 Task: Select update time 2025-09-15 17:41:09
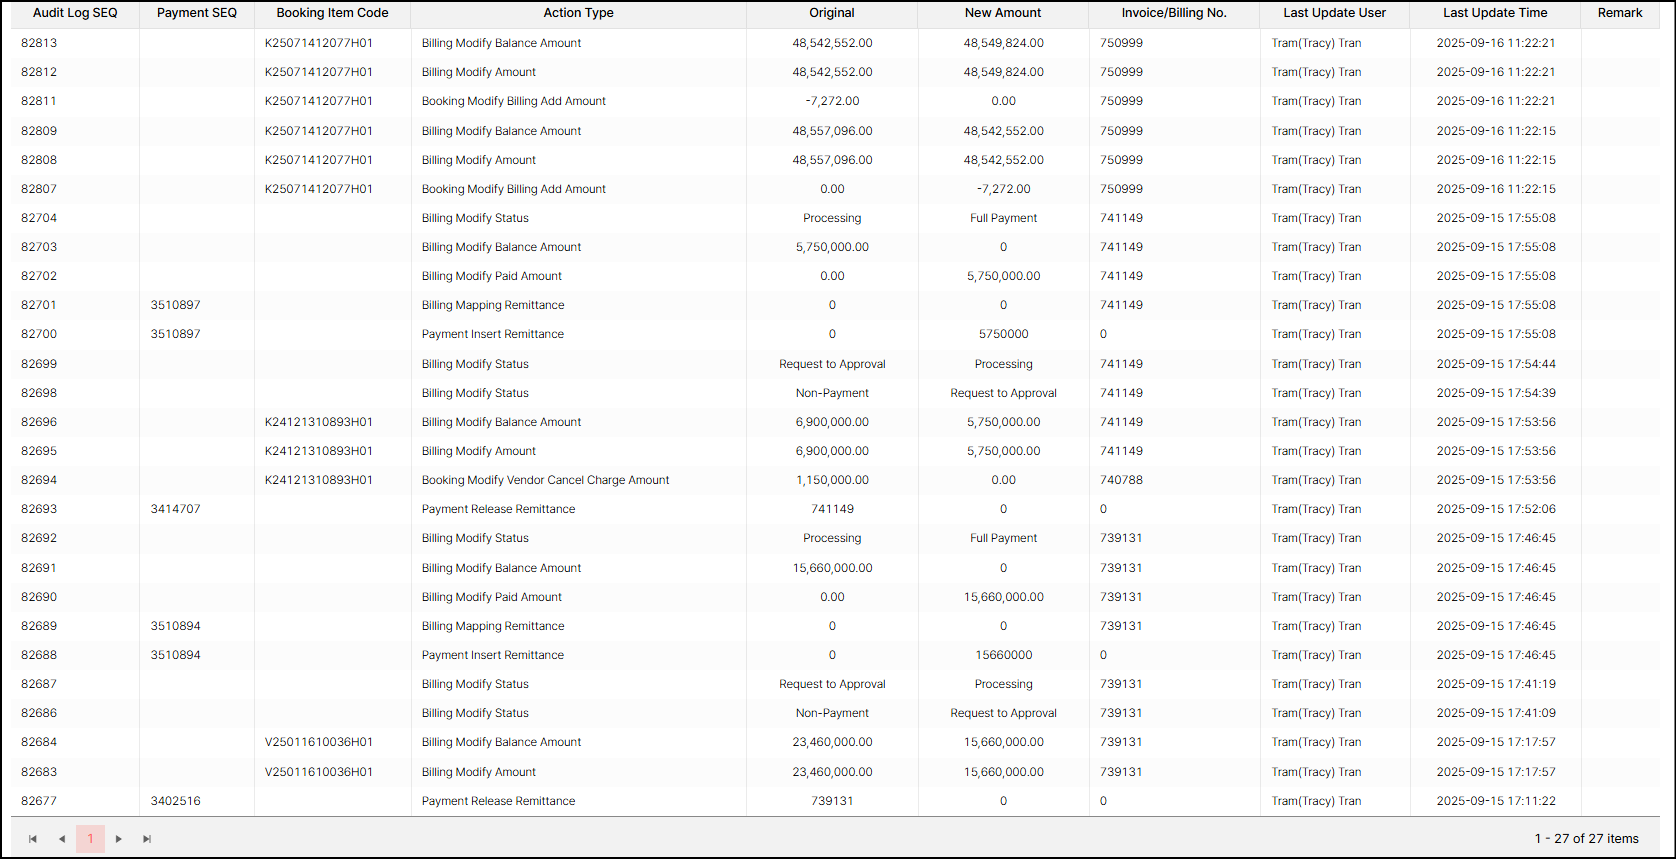(x=1496, y=713)
